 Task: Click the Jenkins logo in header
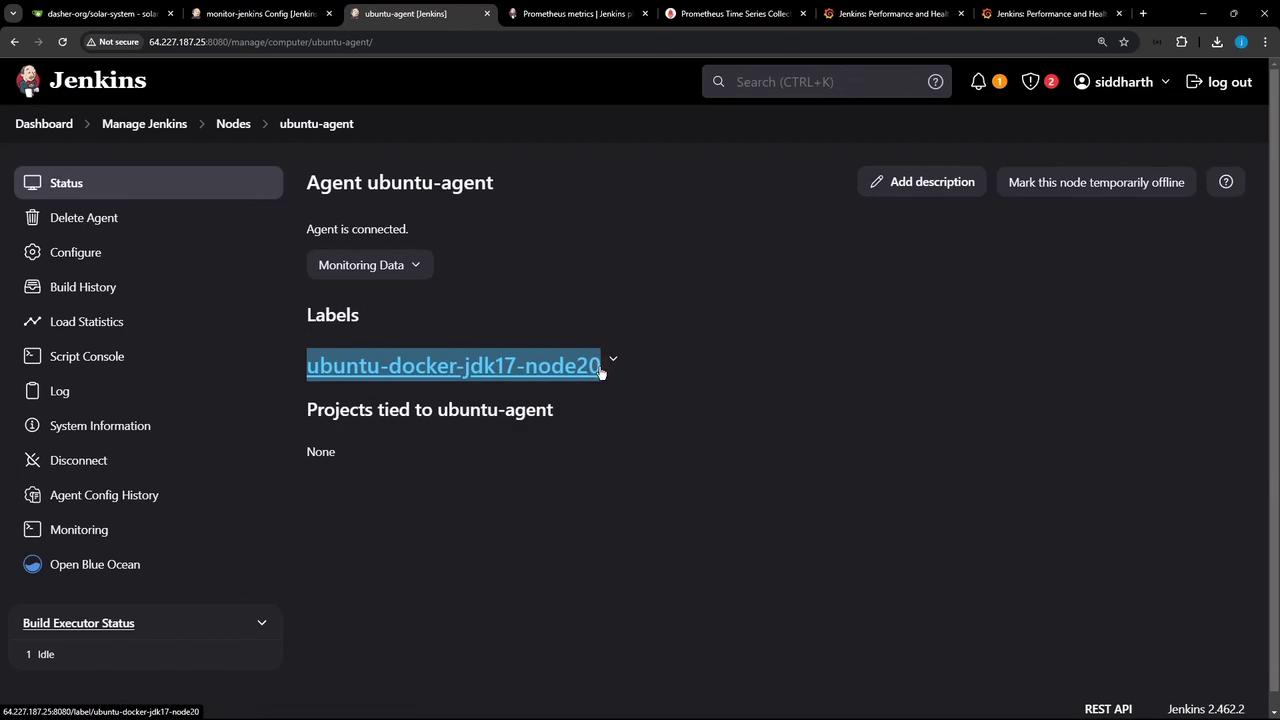pos(29,81)
